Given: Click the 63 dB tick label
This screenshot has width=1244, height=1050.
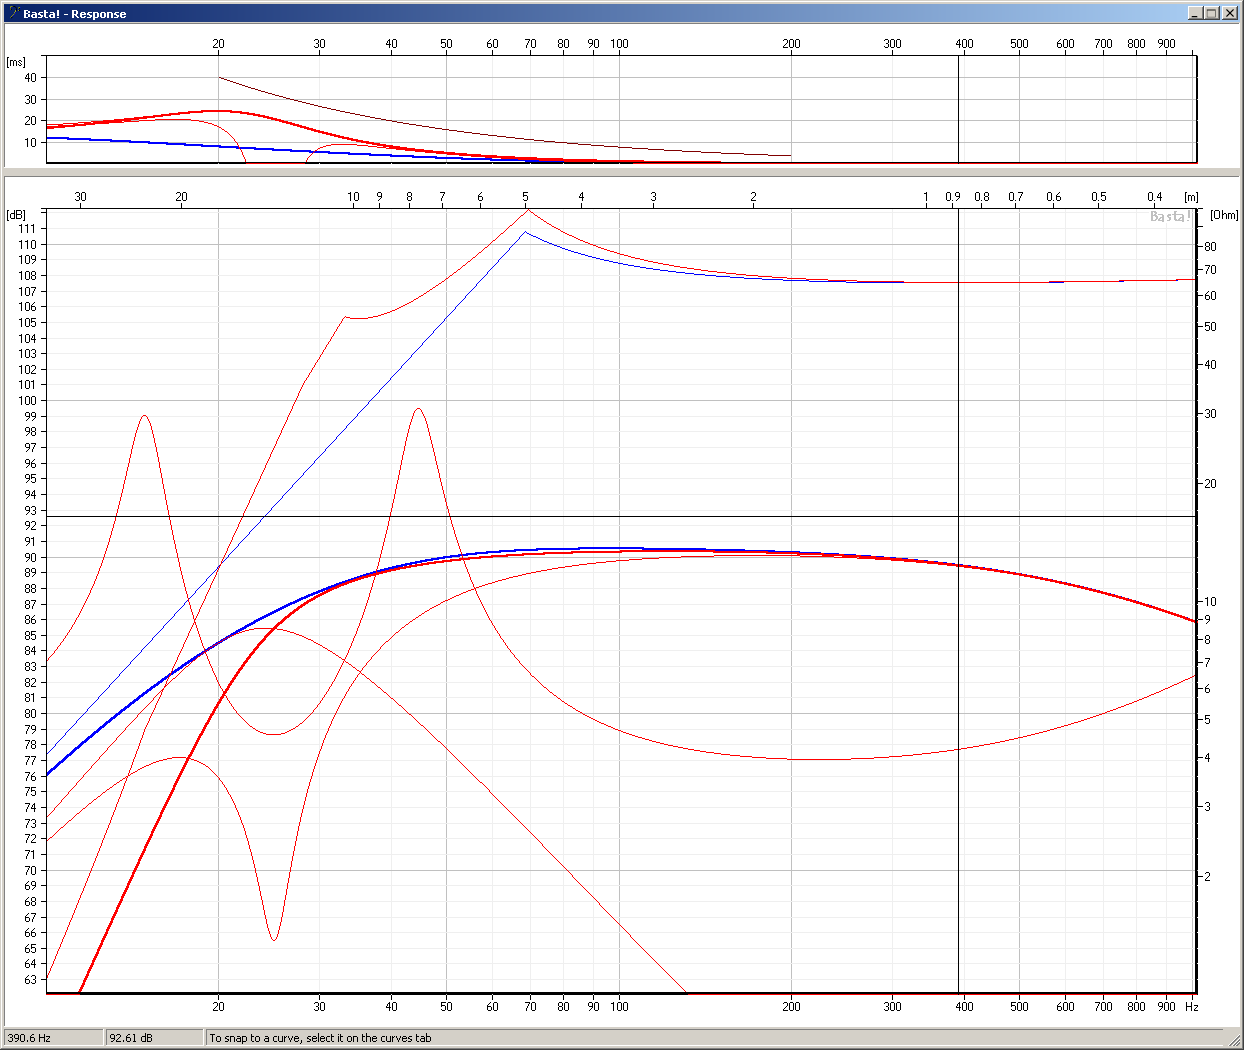Looking at the screenshot, I should coord(30,980).
